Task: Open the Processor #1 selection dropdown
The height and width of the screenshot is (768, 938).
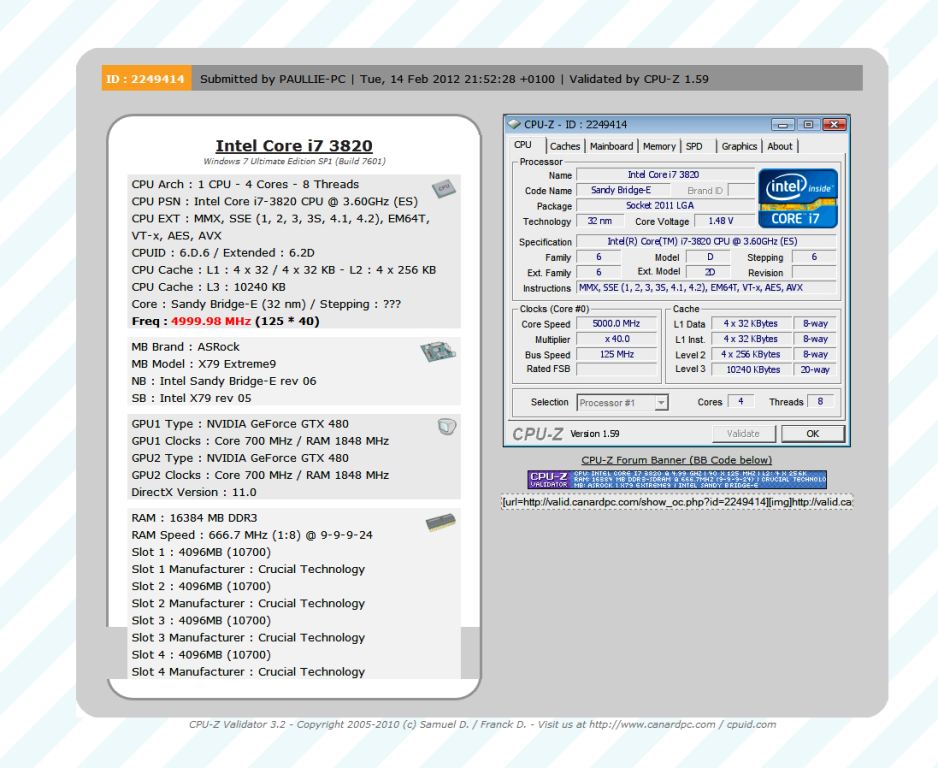Action: (622, 402)
